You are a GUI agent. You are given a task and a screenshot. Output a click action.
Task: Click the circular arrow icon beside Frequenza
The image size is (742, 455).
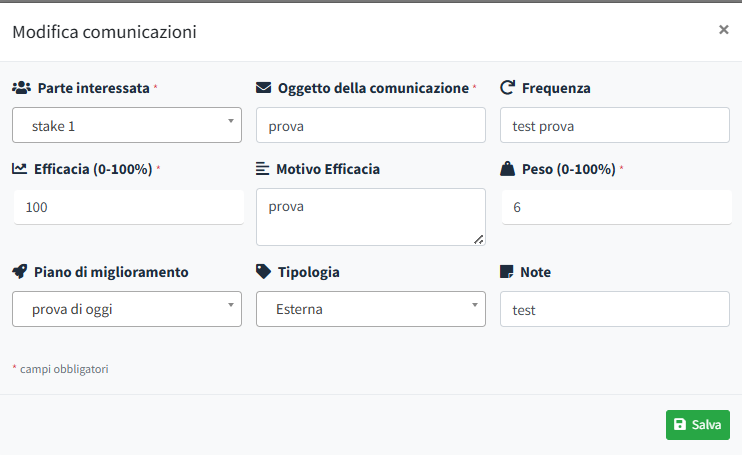pos(507,88)
